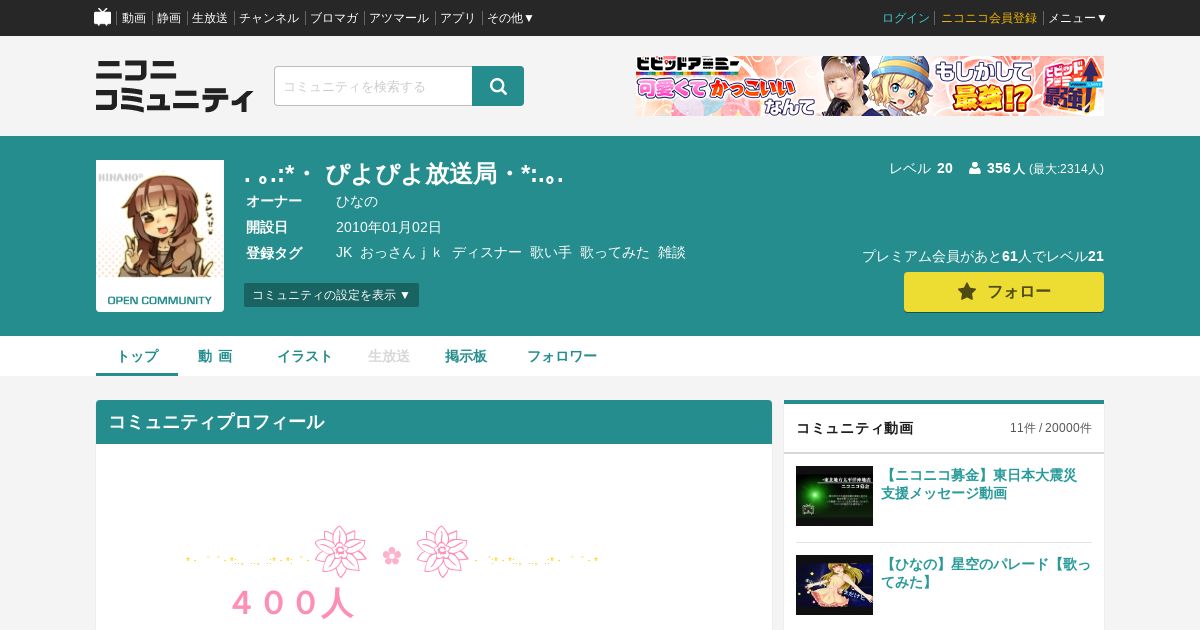
Task: Open the チャンネル top navigation link
Action: (269, 18)
